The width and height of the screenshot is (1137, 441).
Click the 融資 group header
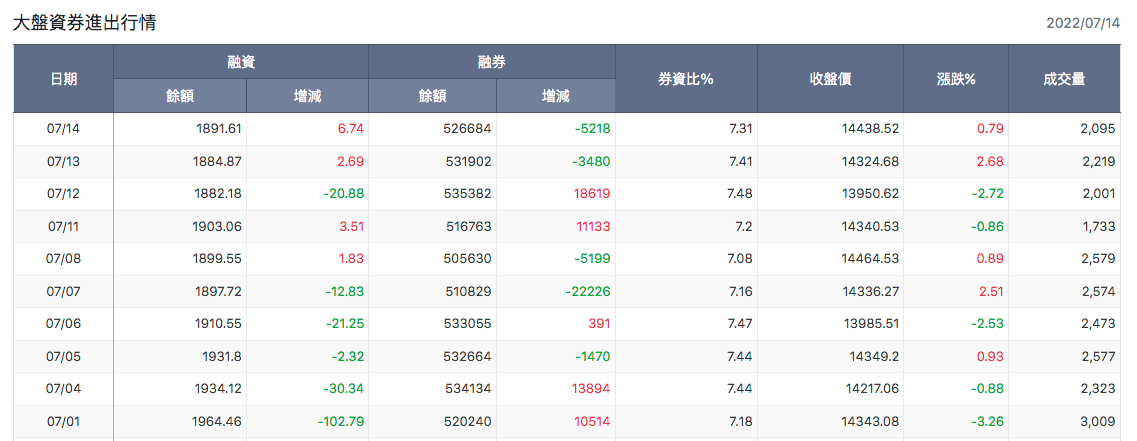(x=241, y=62)
